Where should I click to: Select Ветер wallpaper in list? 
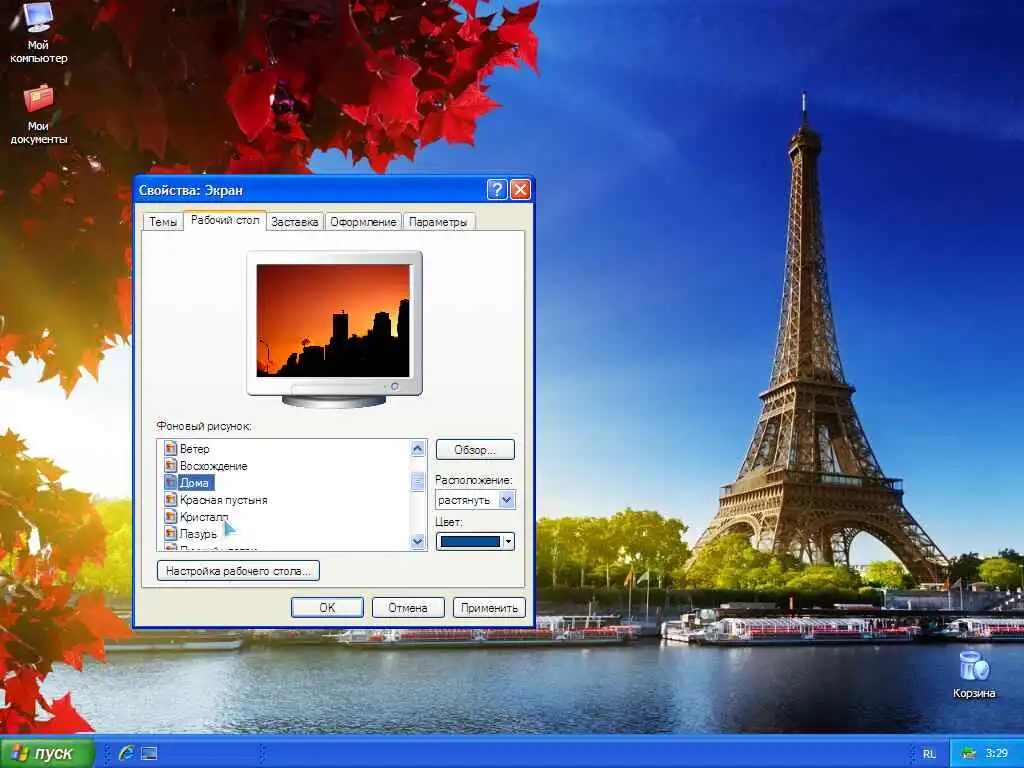point(195,449)
